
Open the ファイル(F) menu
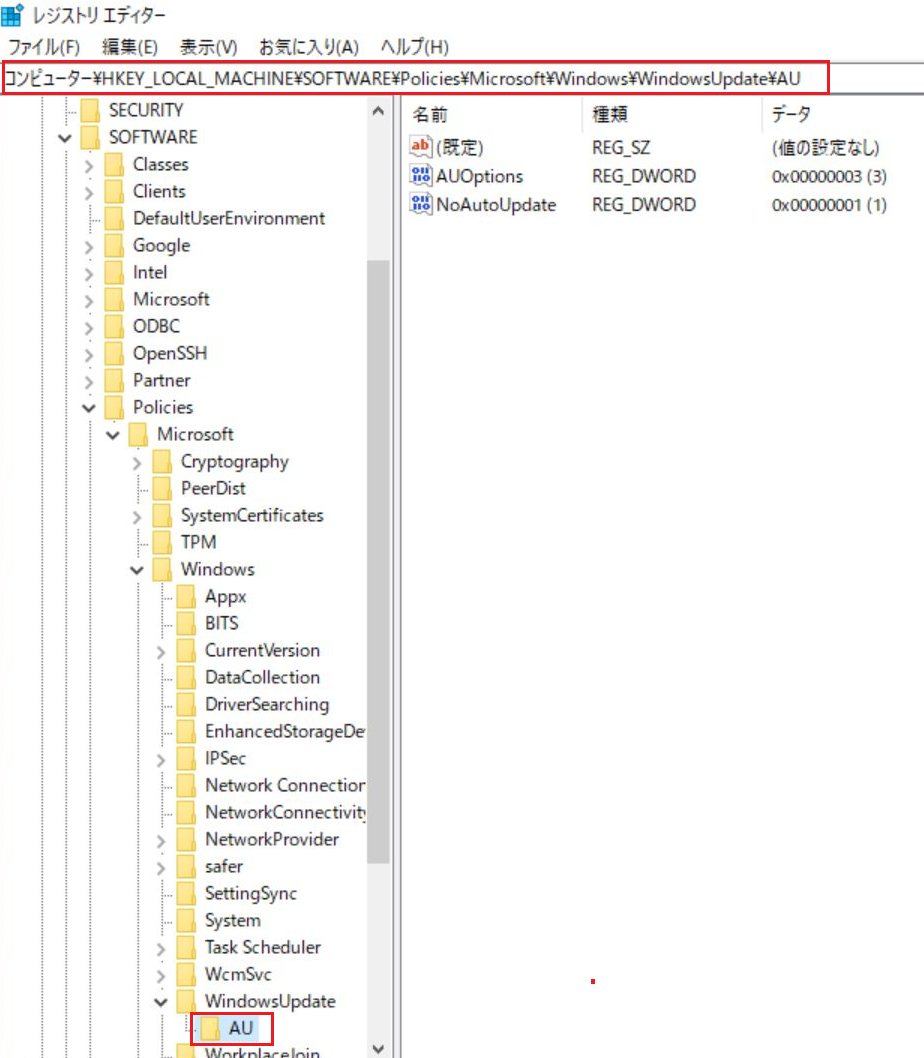pos(44,47)
